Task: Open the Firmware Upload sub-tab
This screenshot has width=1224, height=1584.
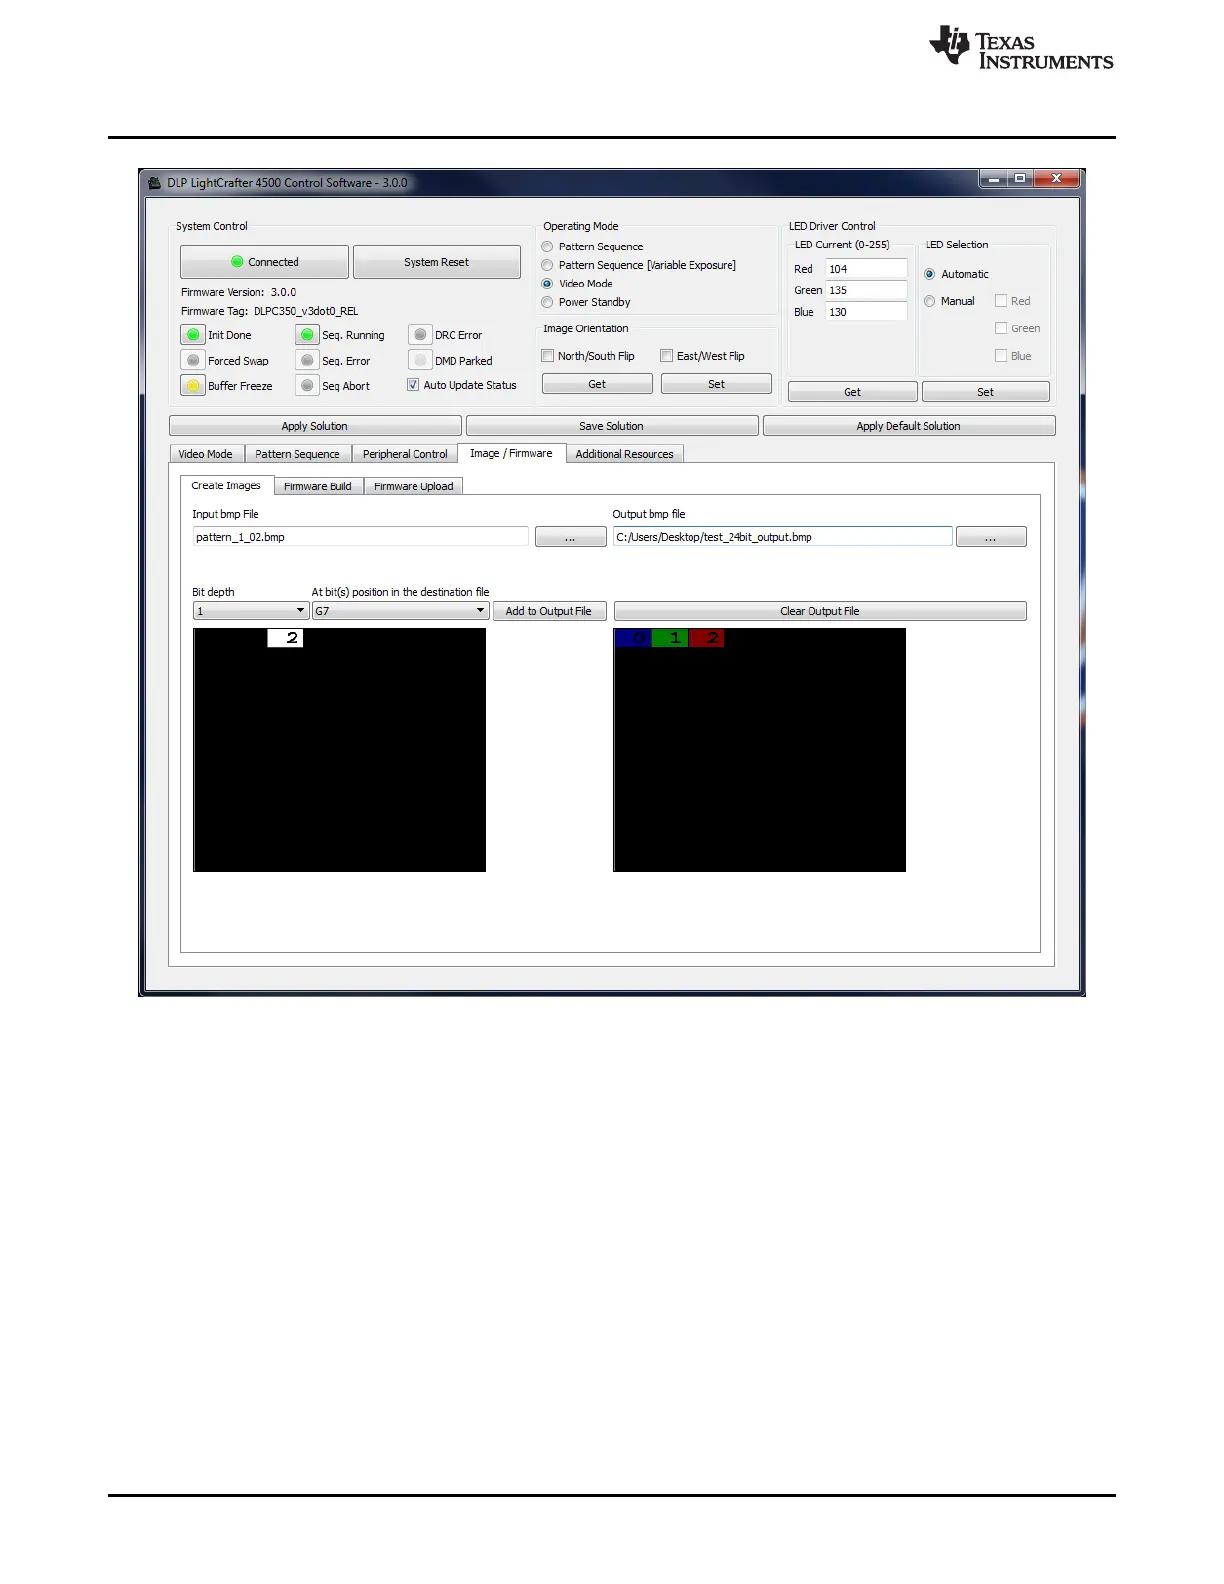Action: coord(414,486)
